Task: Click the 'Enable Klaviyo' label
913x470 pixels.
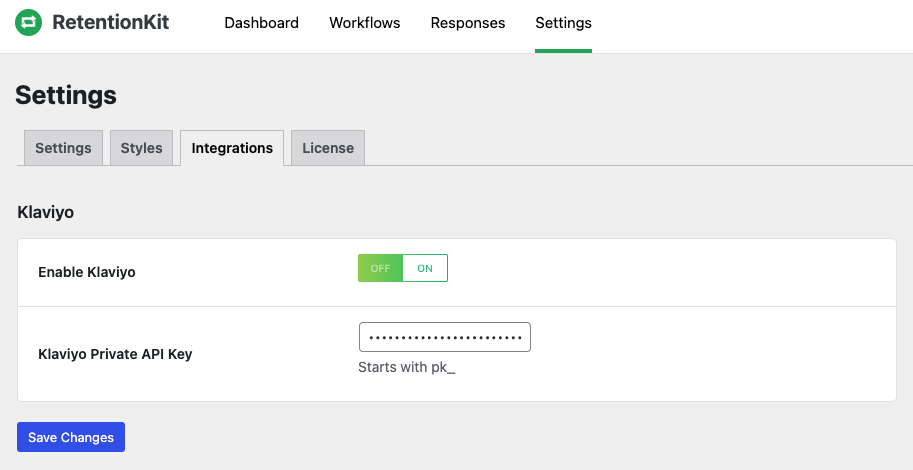Action: coord(87,272)
